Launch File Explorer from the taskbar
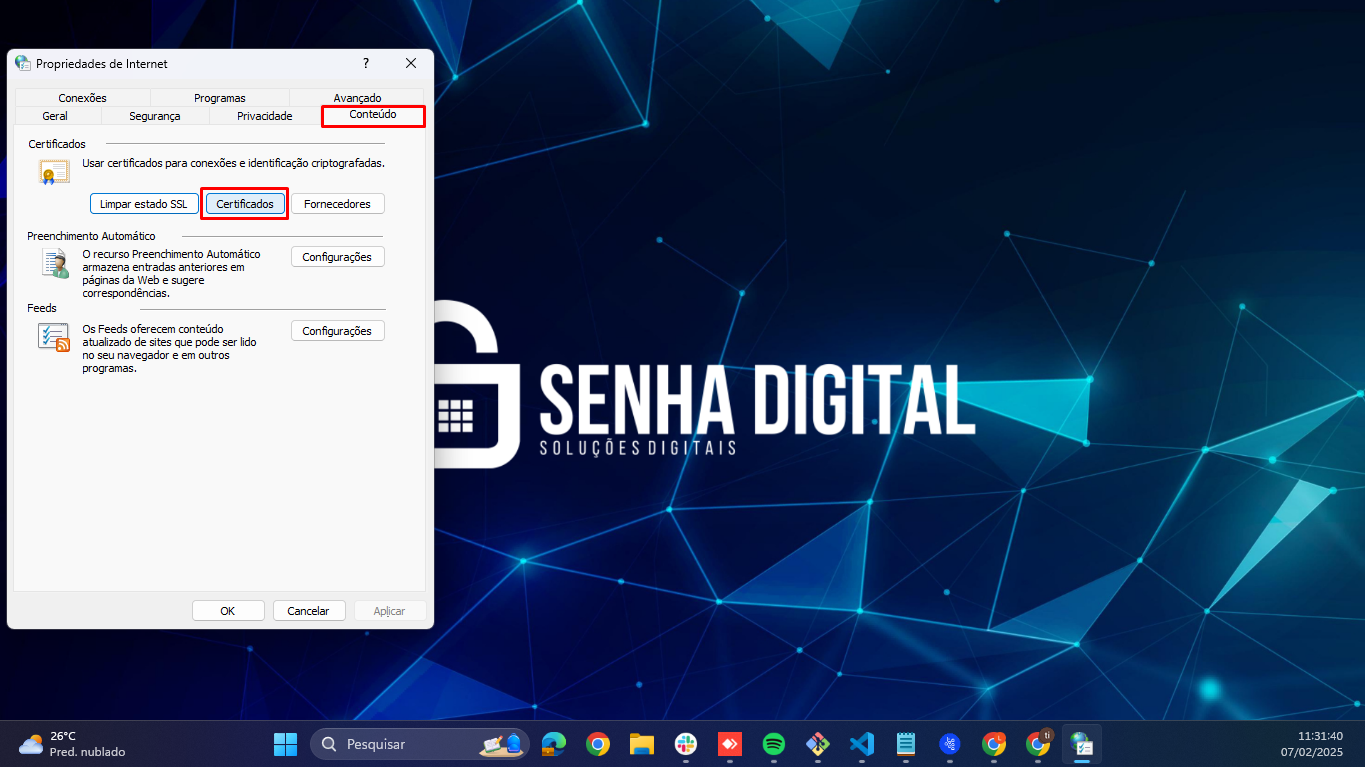The image size is (1365, 767). (x=641, y=744)
